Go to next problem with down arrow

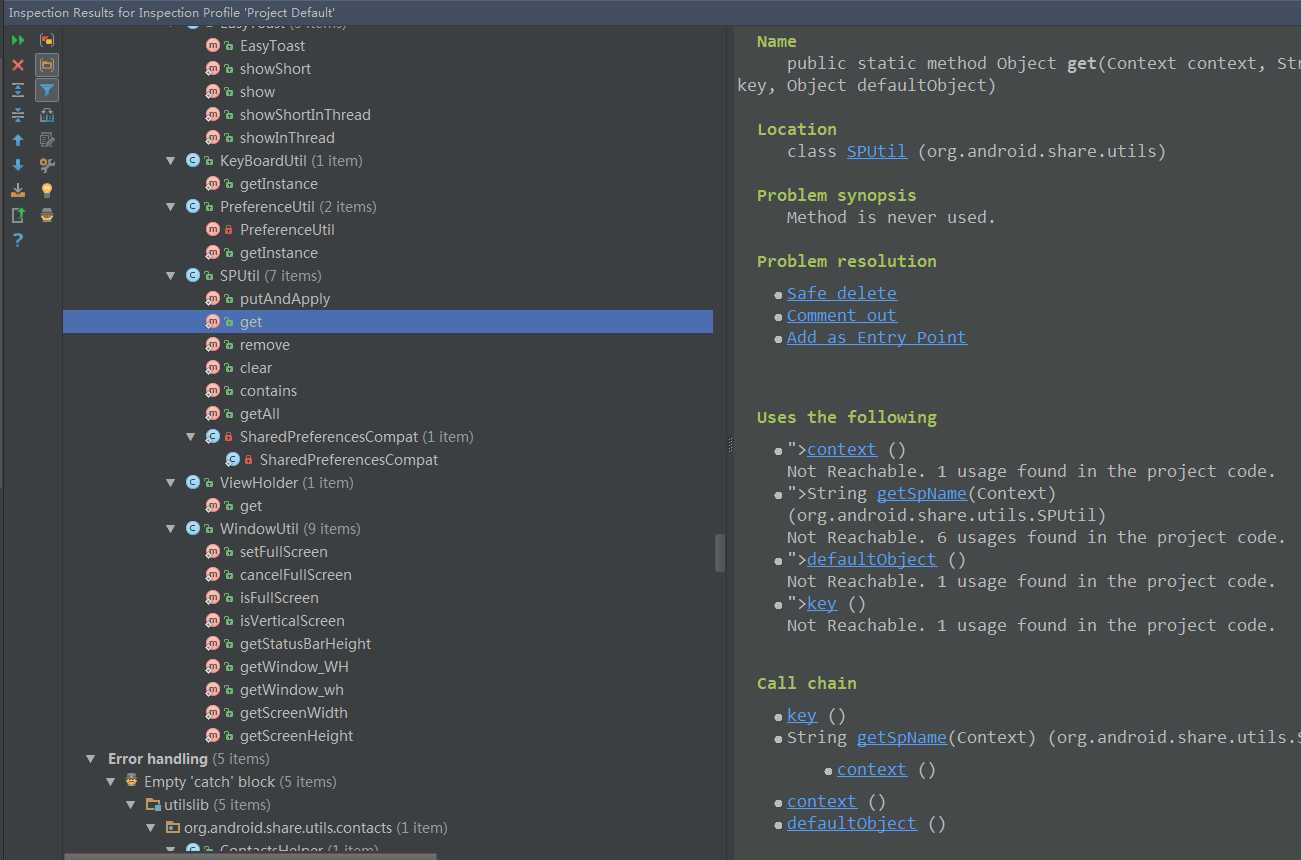[18, 165]
